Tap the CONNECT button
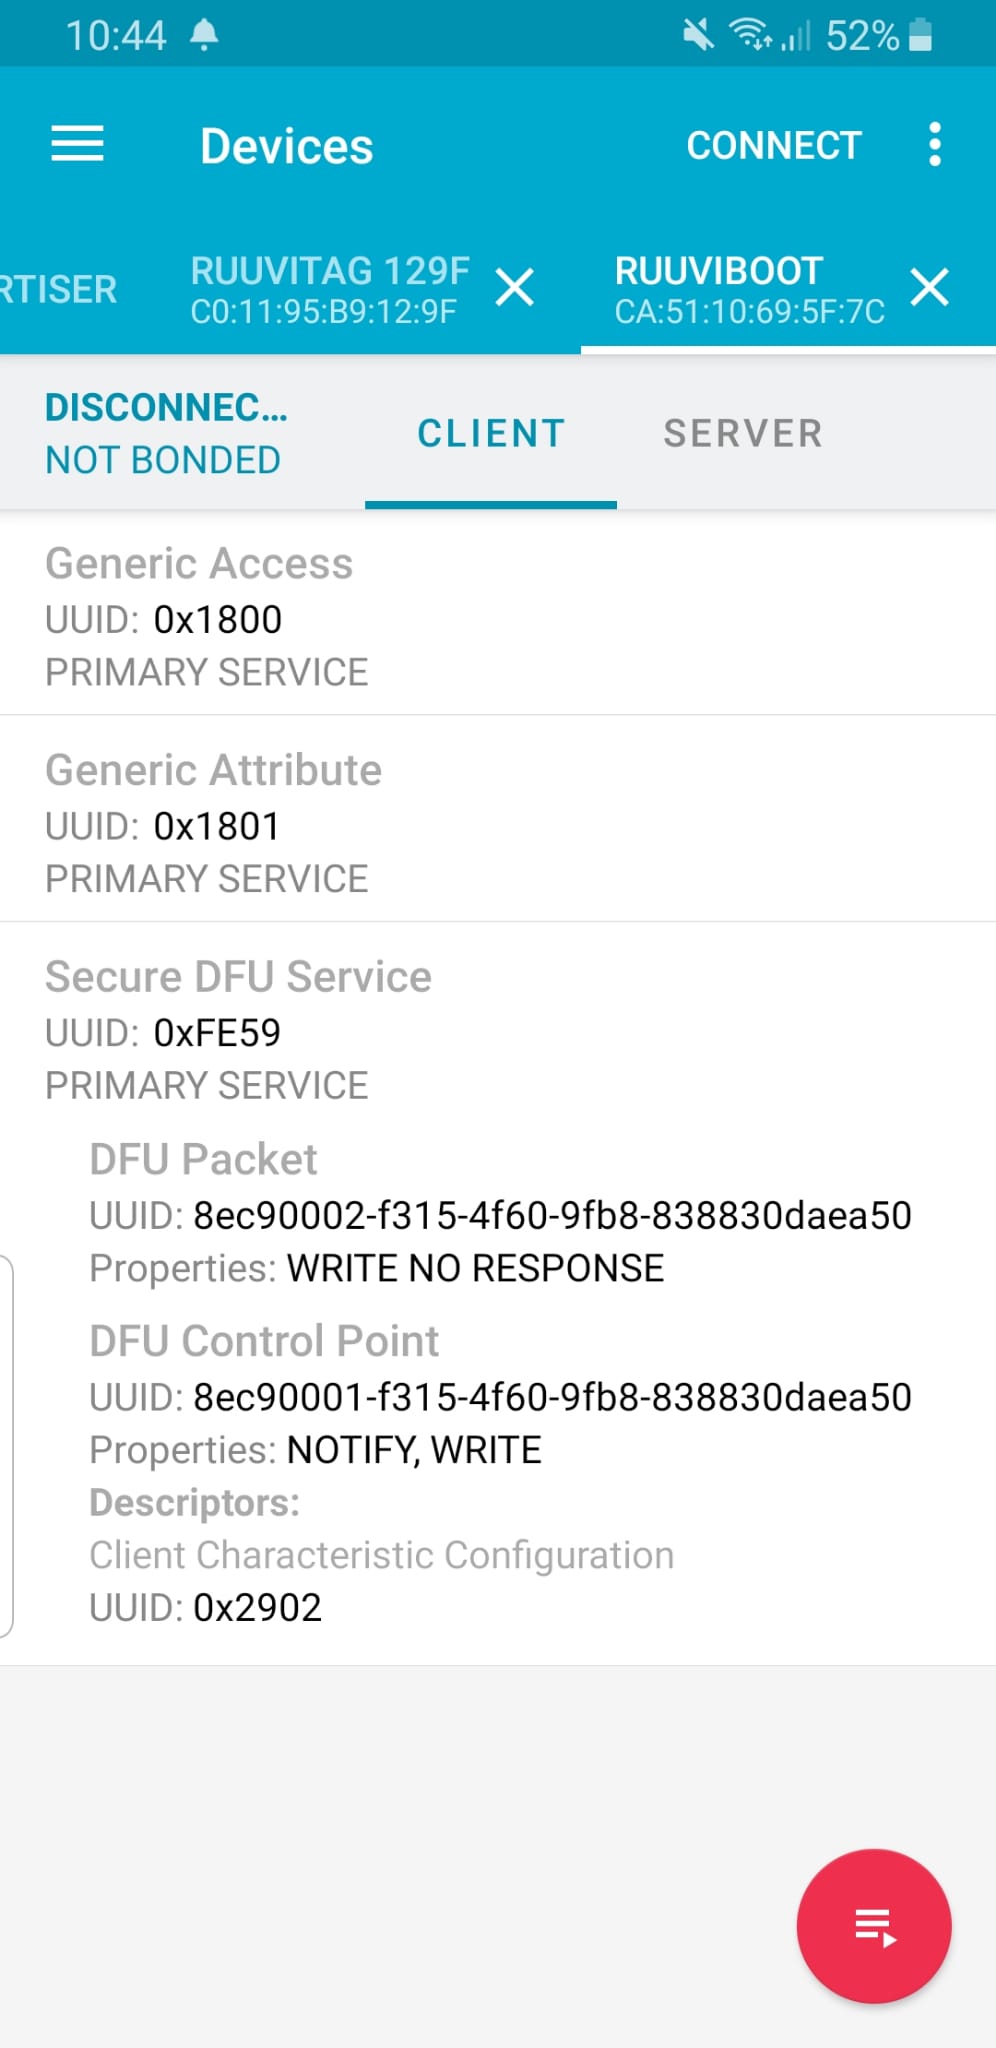Image resolution: width=996 pixels, height=2048 pixels. coord(773,146)
